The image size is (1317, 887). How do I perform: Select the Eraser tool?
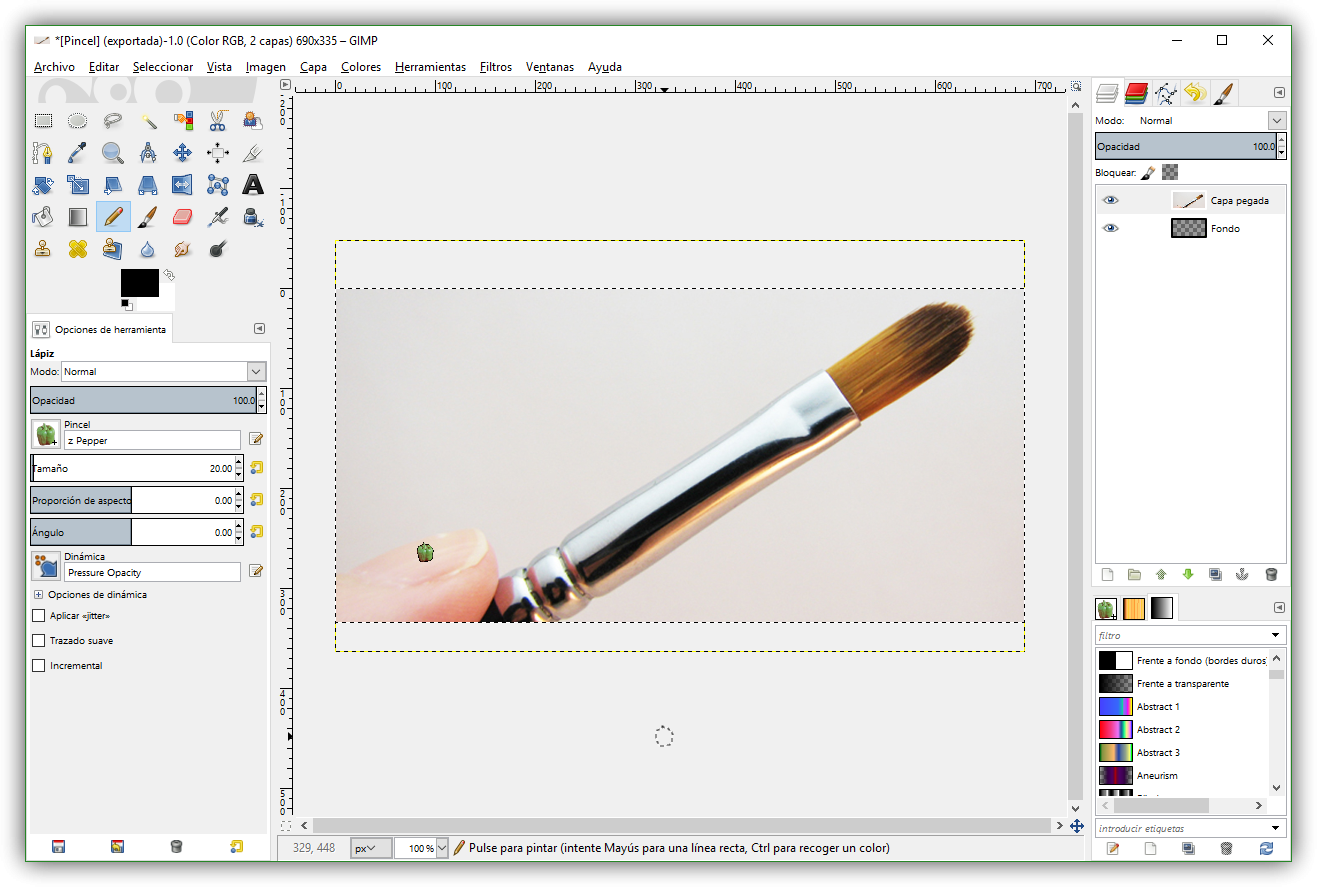(x=183, y=216)
